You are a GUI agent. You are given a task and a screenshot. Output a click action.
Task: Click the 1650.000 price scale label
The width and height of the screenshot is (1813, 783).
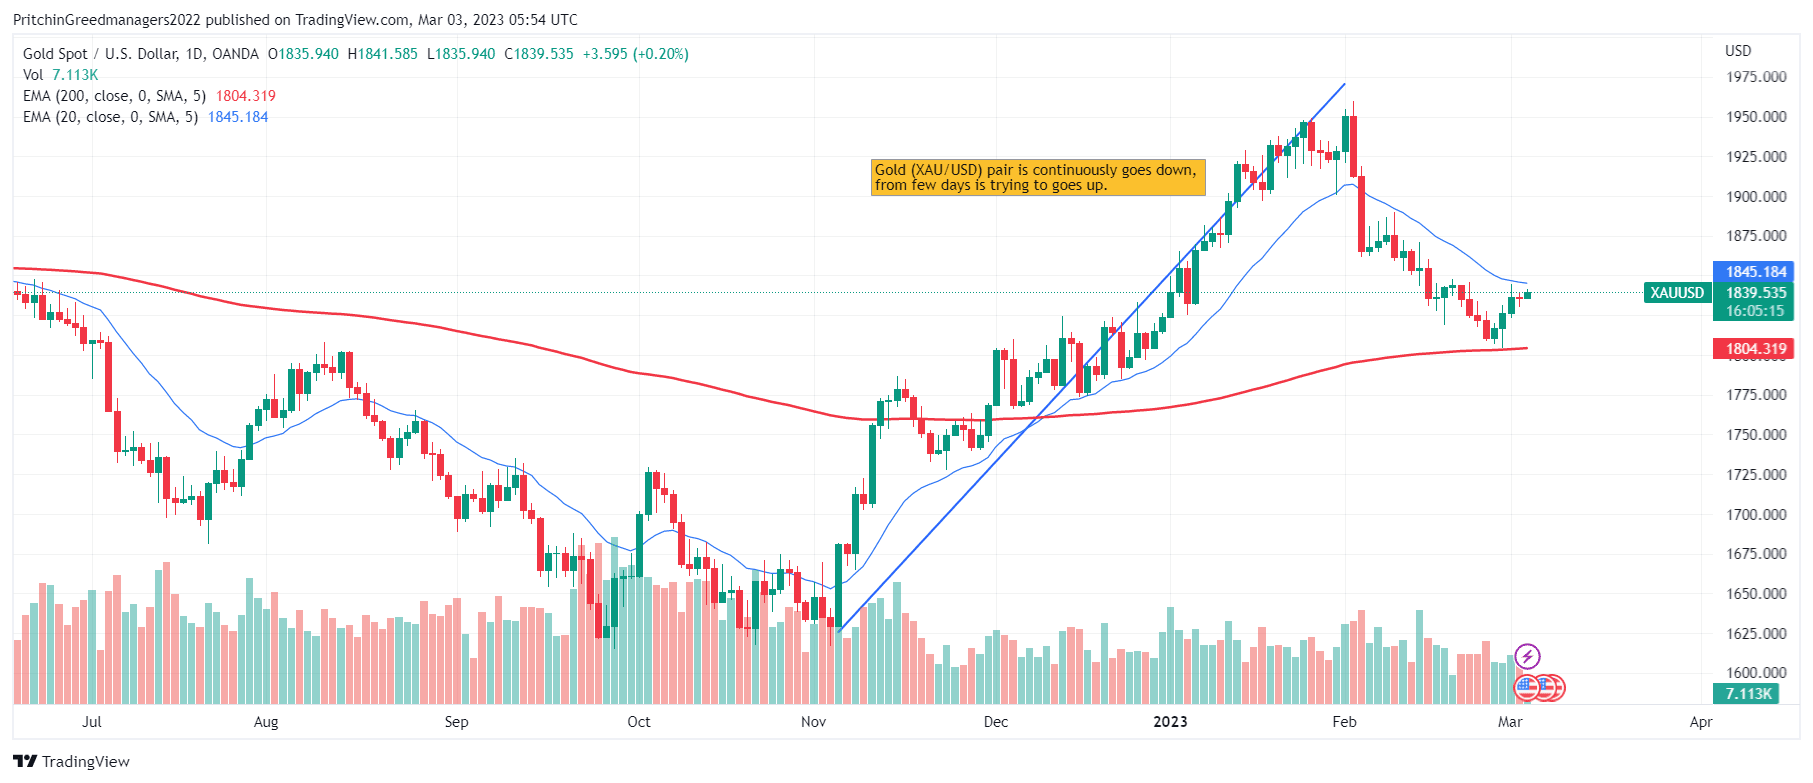coord(1756,594)
